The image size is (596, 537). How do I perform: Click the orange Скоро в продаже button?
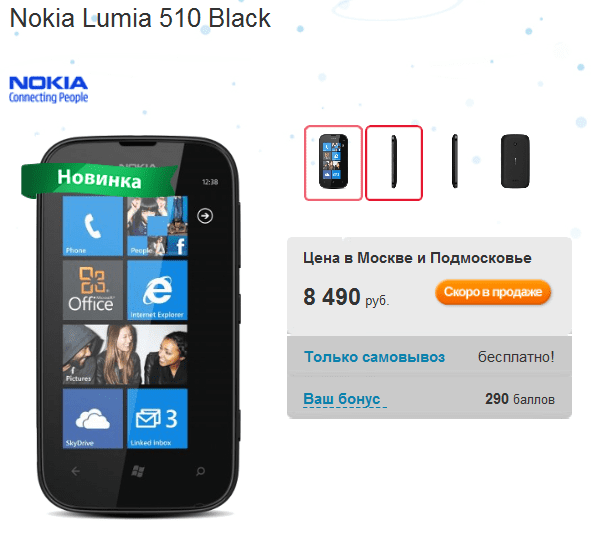[493, 292]
